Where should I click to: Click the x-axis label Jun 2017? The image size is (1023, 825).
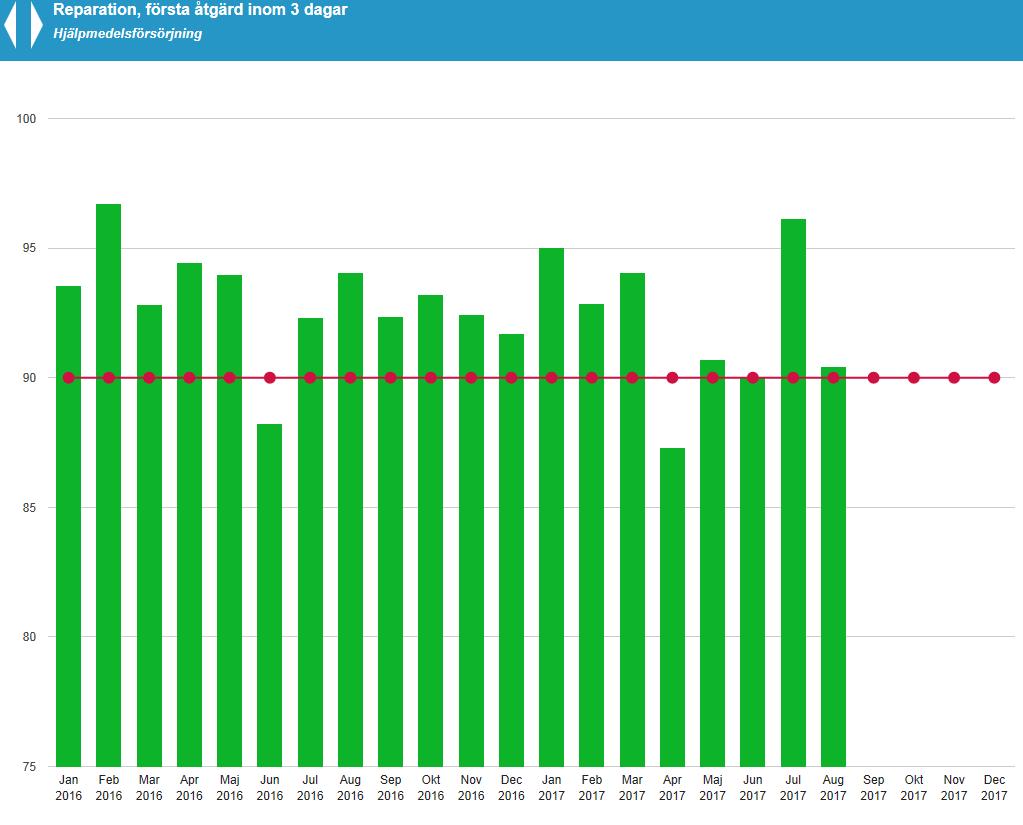coord(753,788)
